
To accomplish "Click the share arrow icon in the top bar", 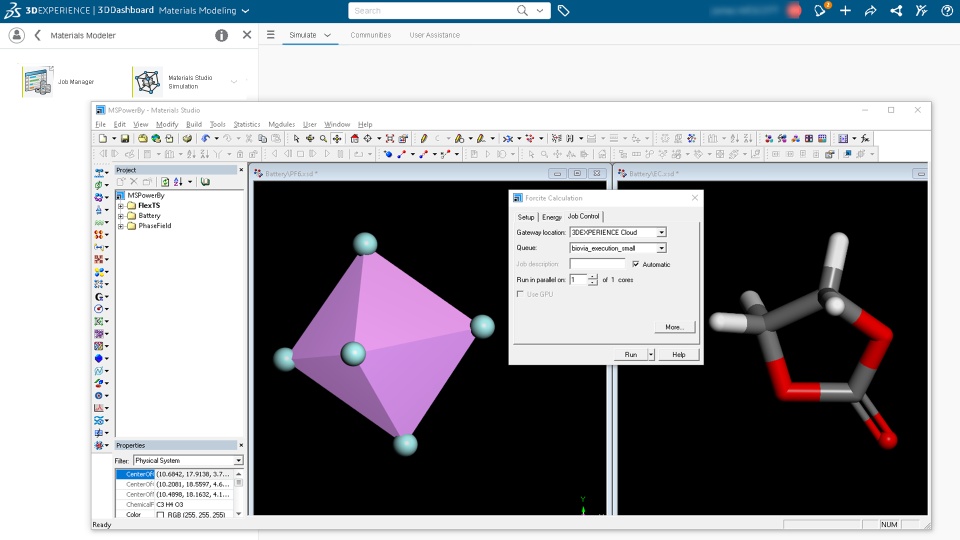I will (x=870, y=10).
